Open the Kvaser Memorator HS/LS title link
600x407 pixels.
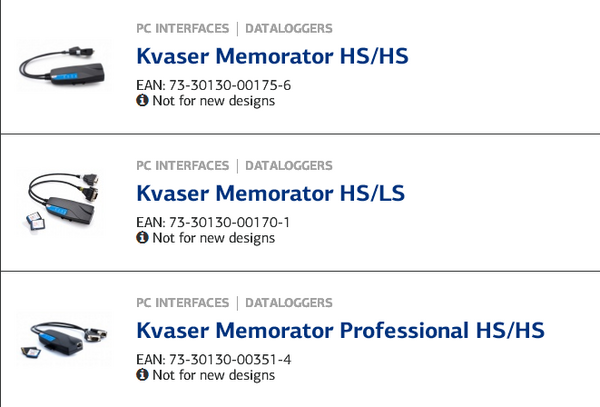[271, 193]
